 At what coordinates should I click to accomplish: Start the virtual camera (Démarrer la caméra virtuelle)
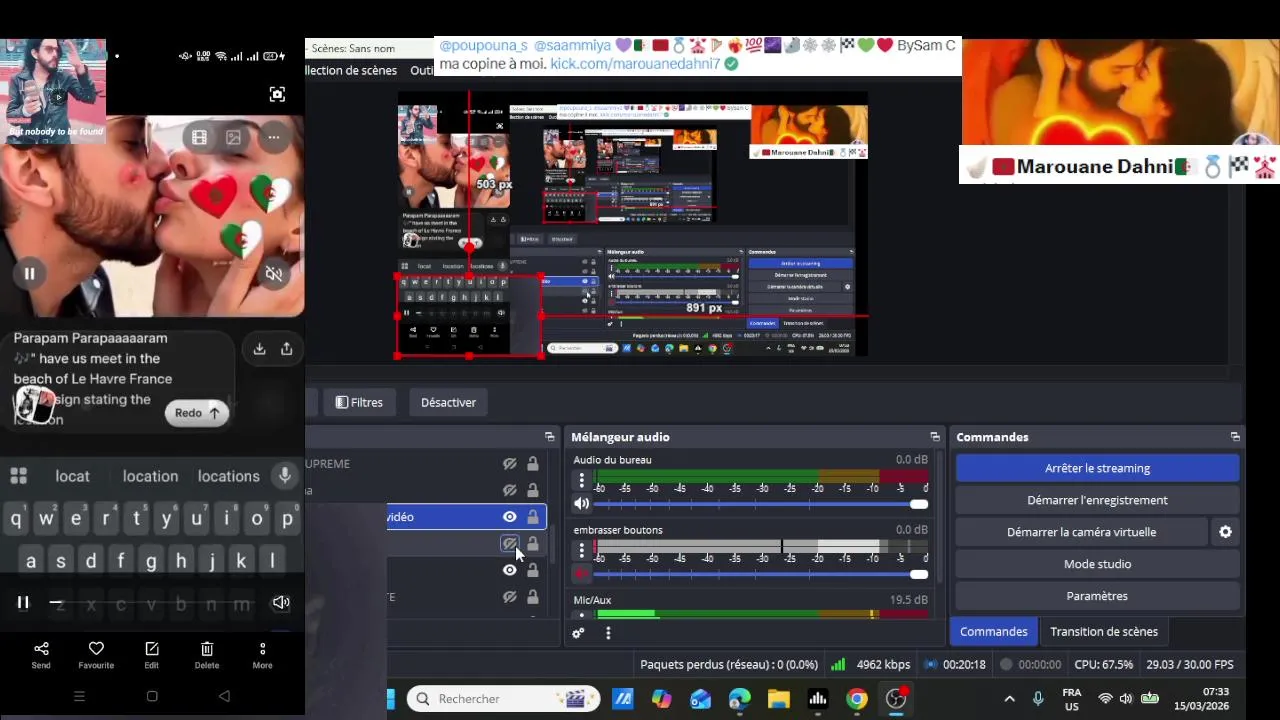(x=1081, y=532)
